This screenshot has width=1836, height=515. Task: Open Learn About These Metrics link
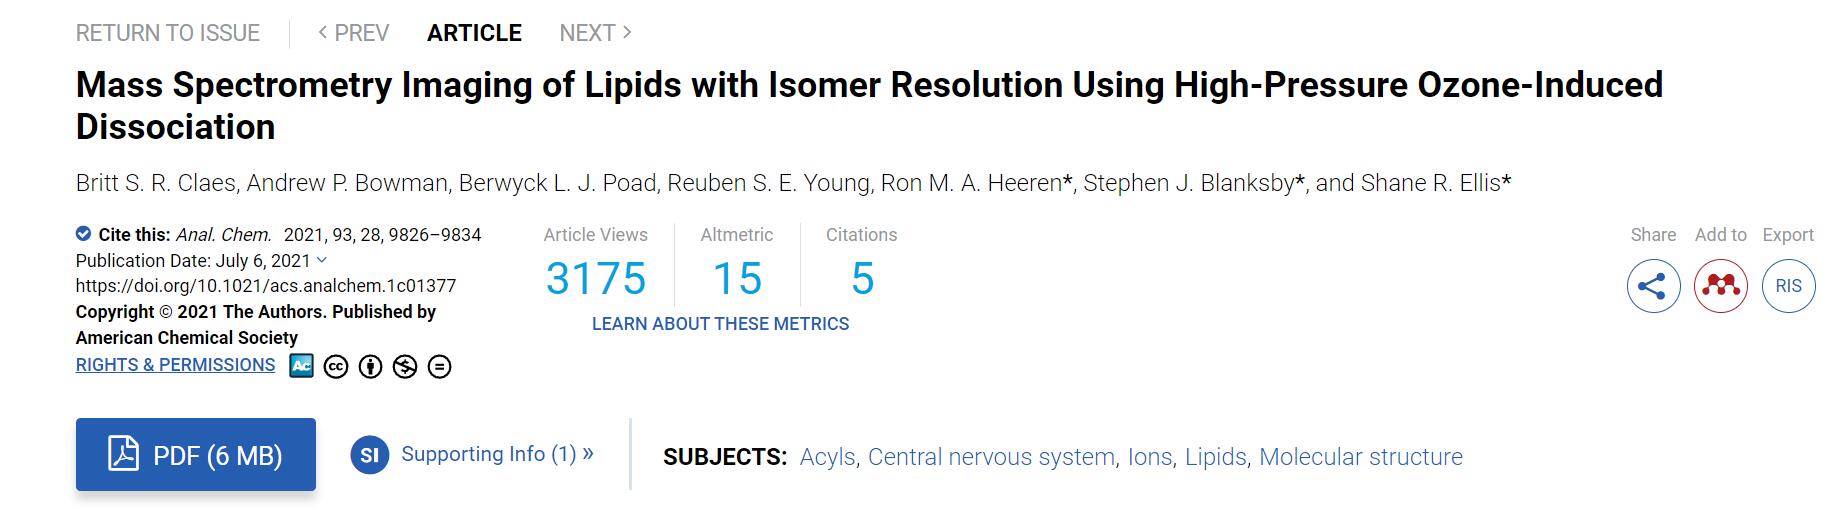(720, 324)
